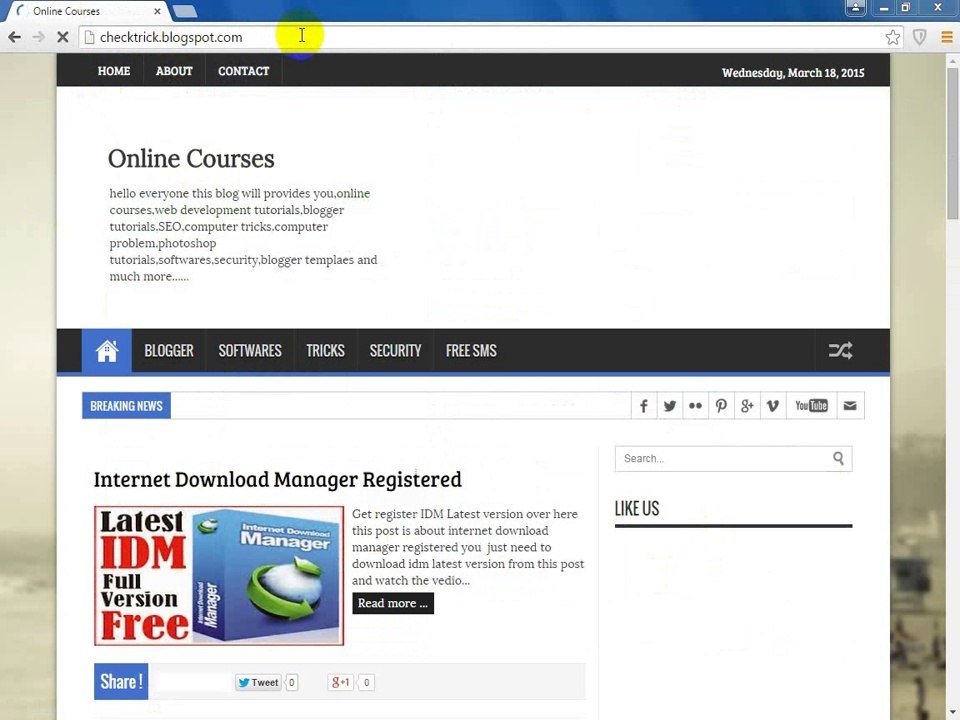Open the Pinterest social icon

721,406
